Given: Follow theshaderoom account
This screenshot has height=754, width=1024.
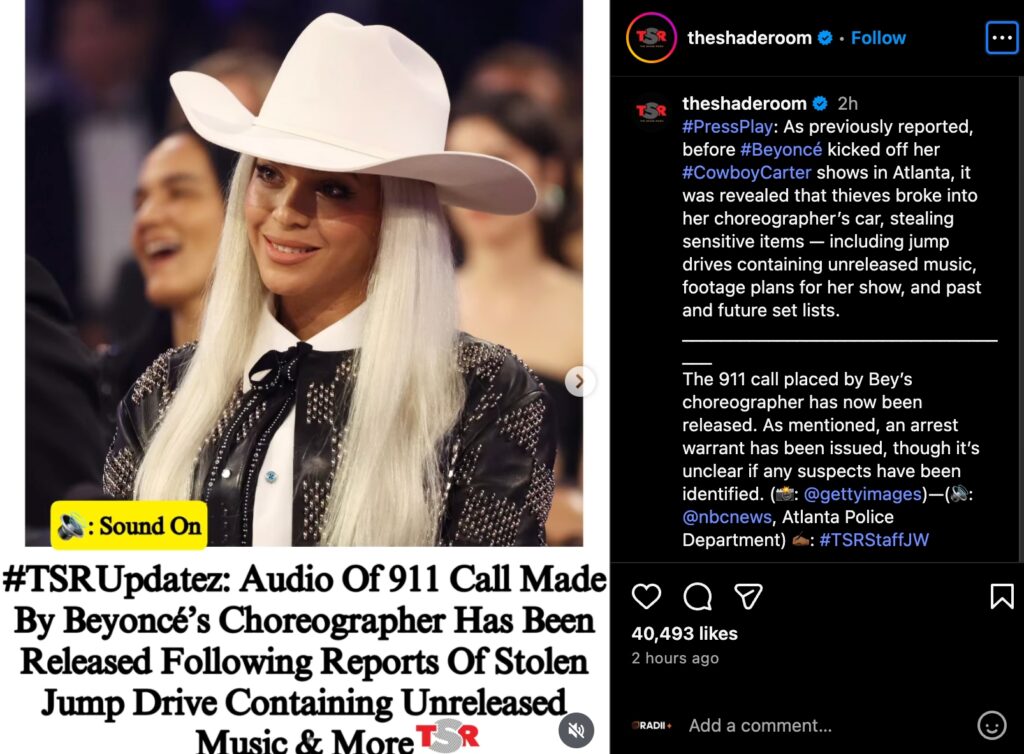Looking at the screenshot, I should (x=878, y=38).
